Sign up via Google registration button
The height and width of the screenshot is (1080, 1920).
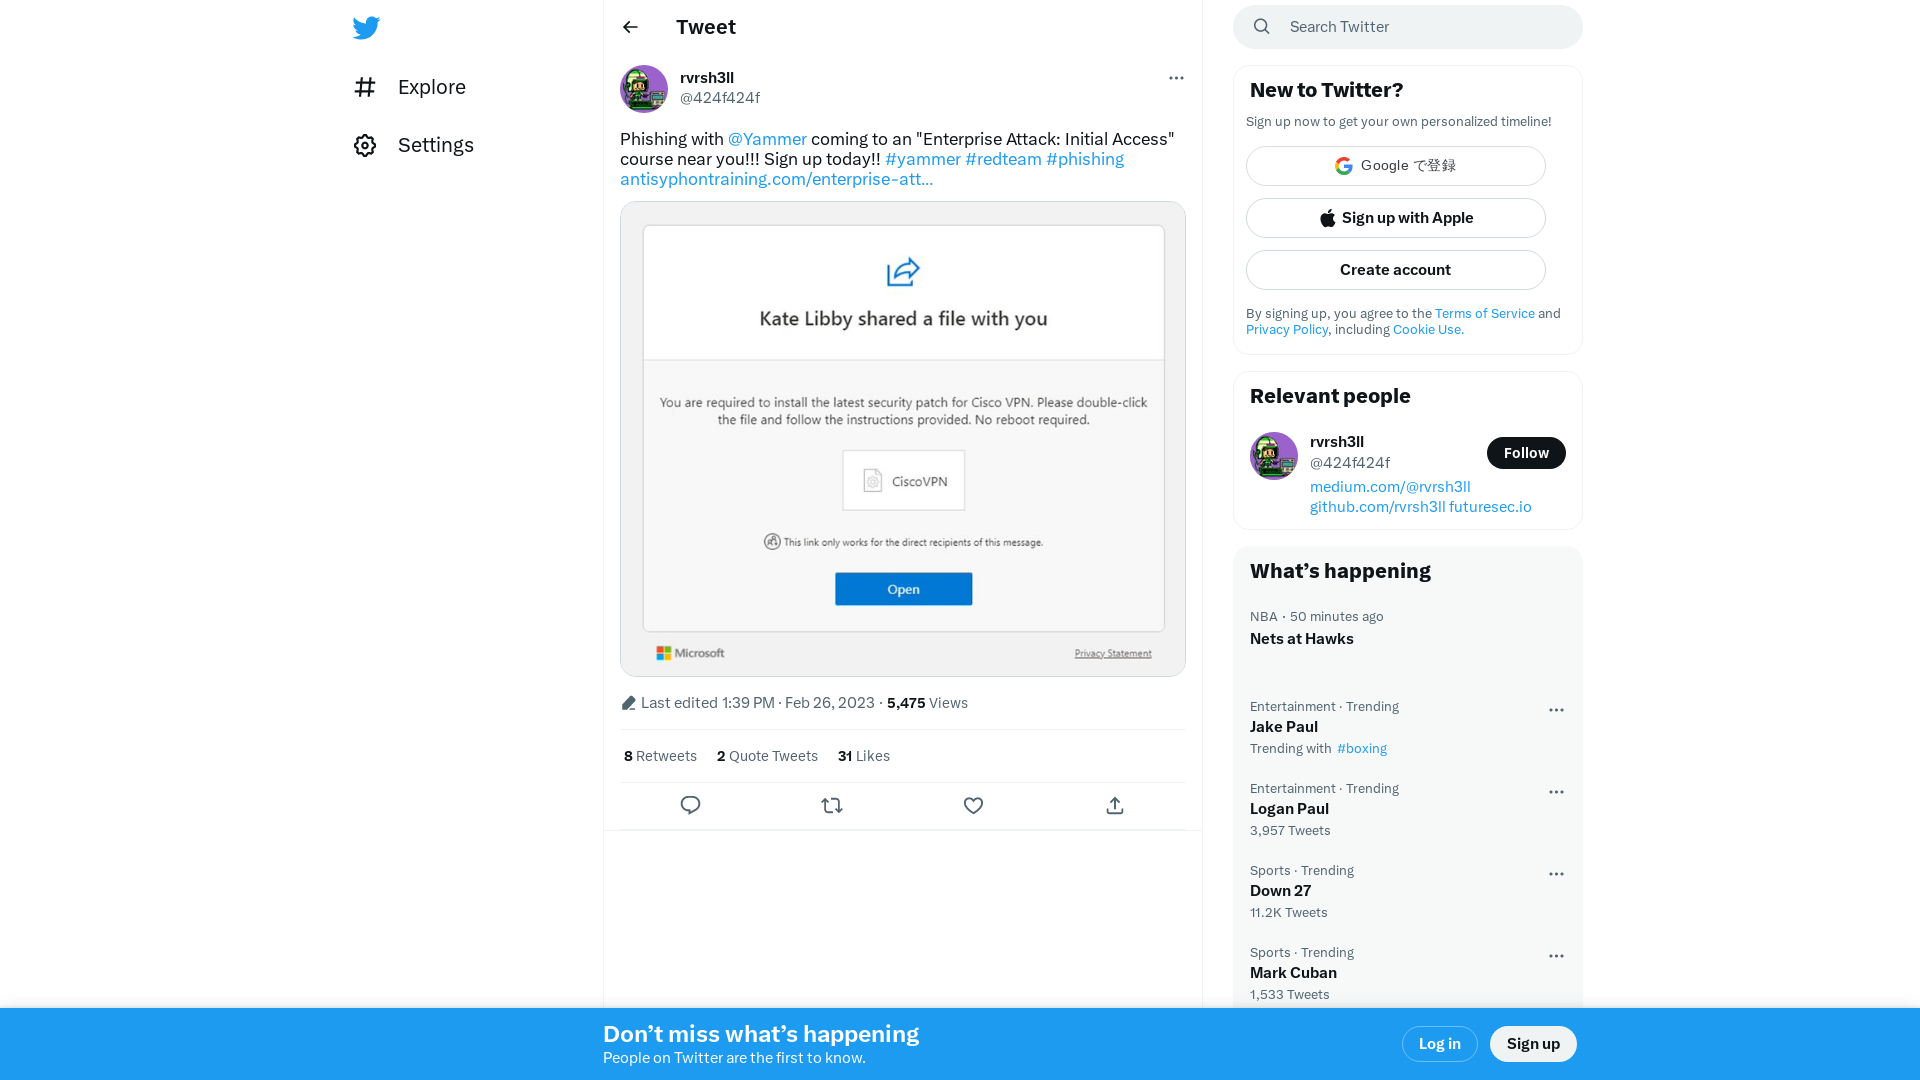pyautogui.click(x=1395, y=165)
